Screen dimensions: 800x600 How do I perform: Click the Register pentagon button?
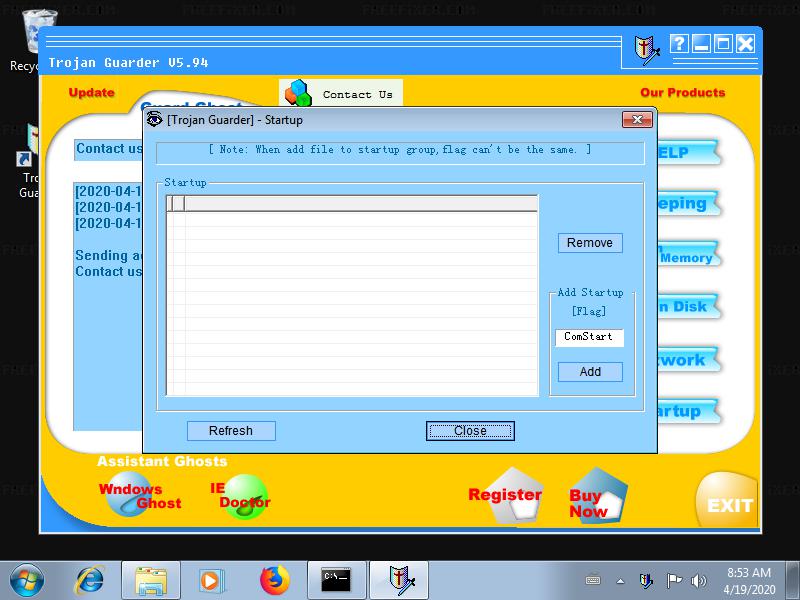click(506, 495)
